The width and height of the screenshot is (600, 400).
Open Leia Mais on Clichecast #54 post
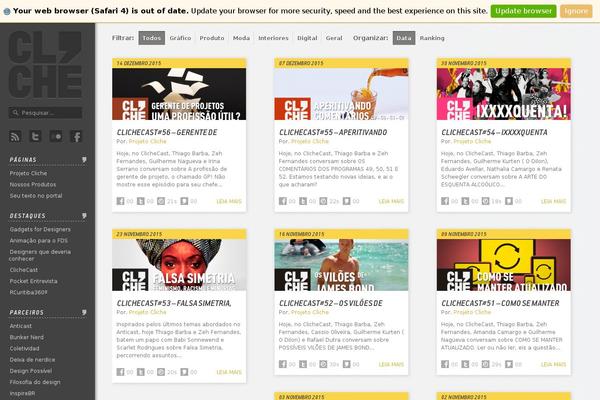pos(552,201)
